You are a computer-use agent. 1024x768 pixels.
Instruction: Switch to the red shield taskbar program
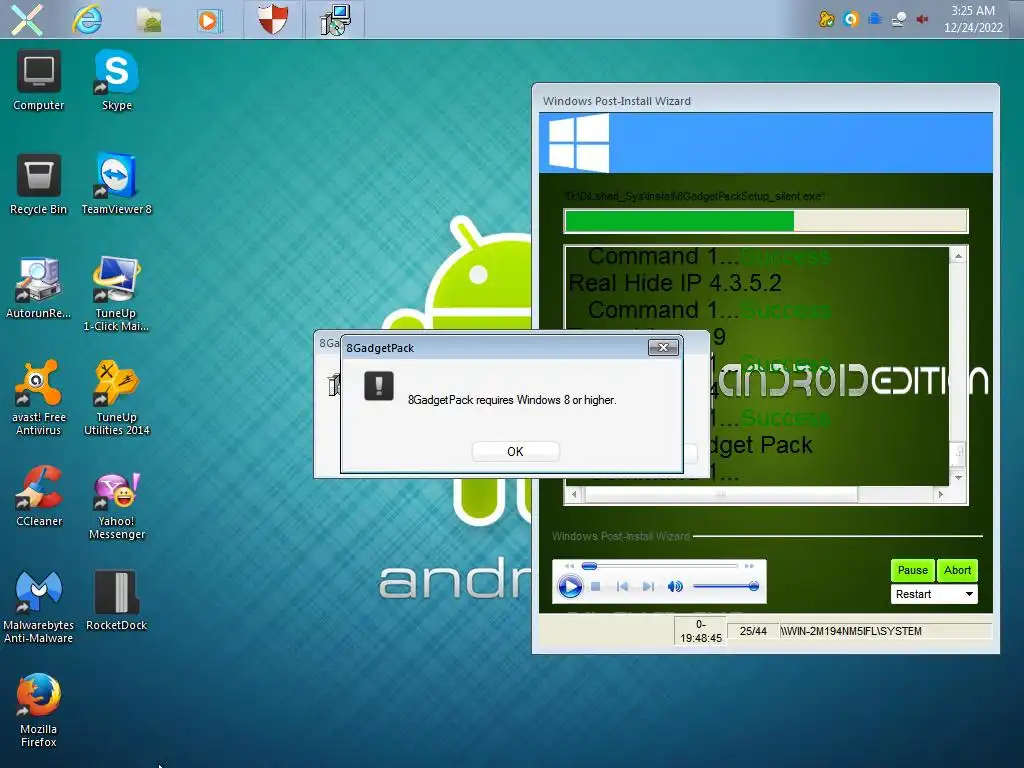pos(273,19)
